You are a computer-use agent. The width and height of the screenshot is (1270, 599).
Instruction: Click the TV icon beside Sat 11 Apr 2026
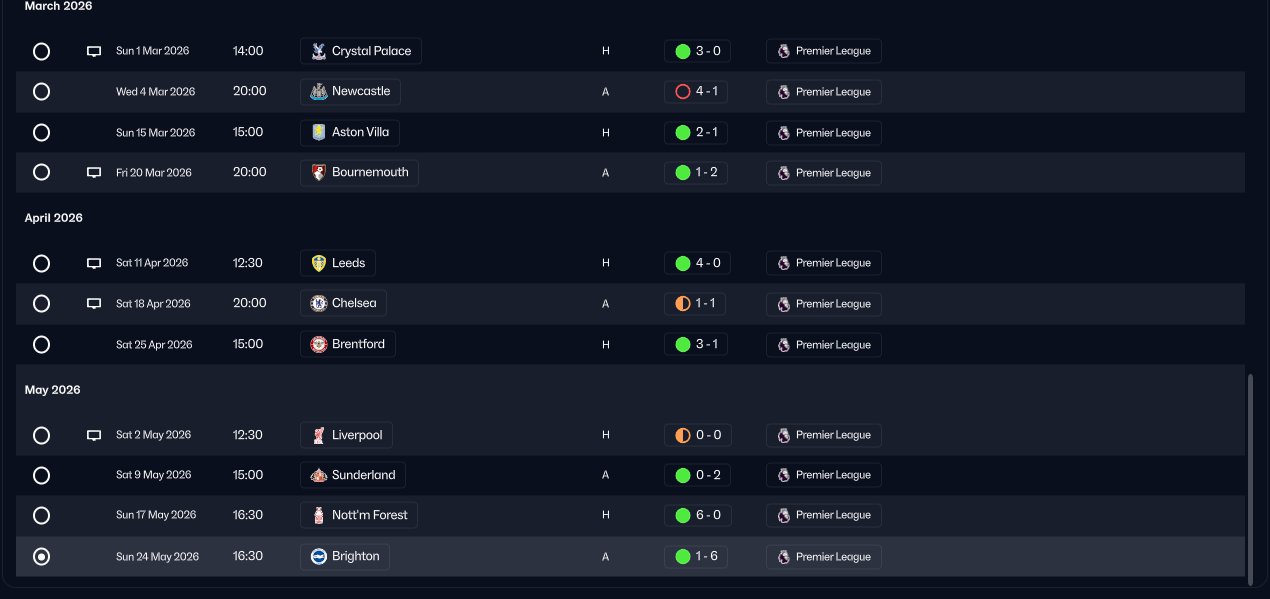(94, 263)
